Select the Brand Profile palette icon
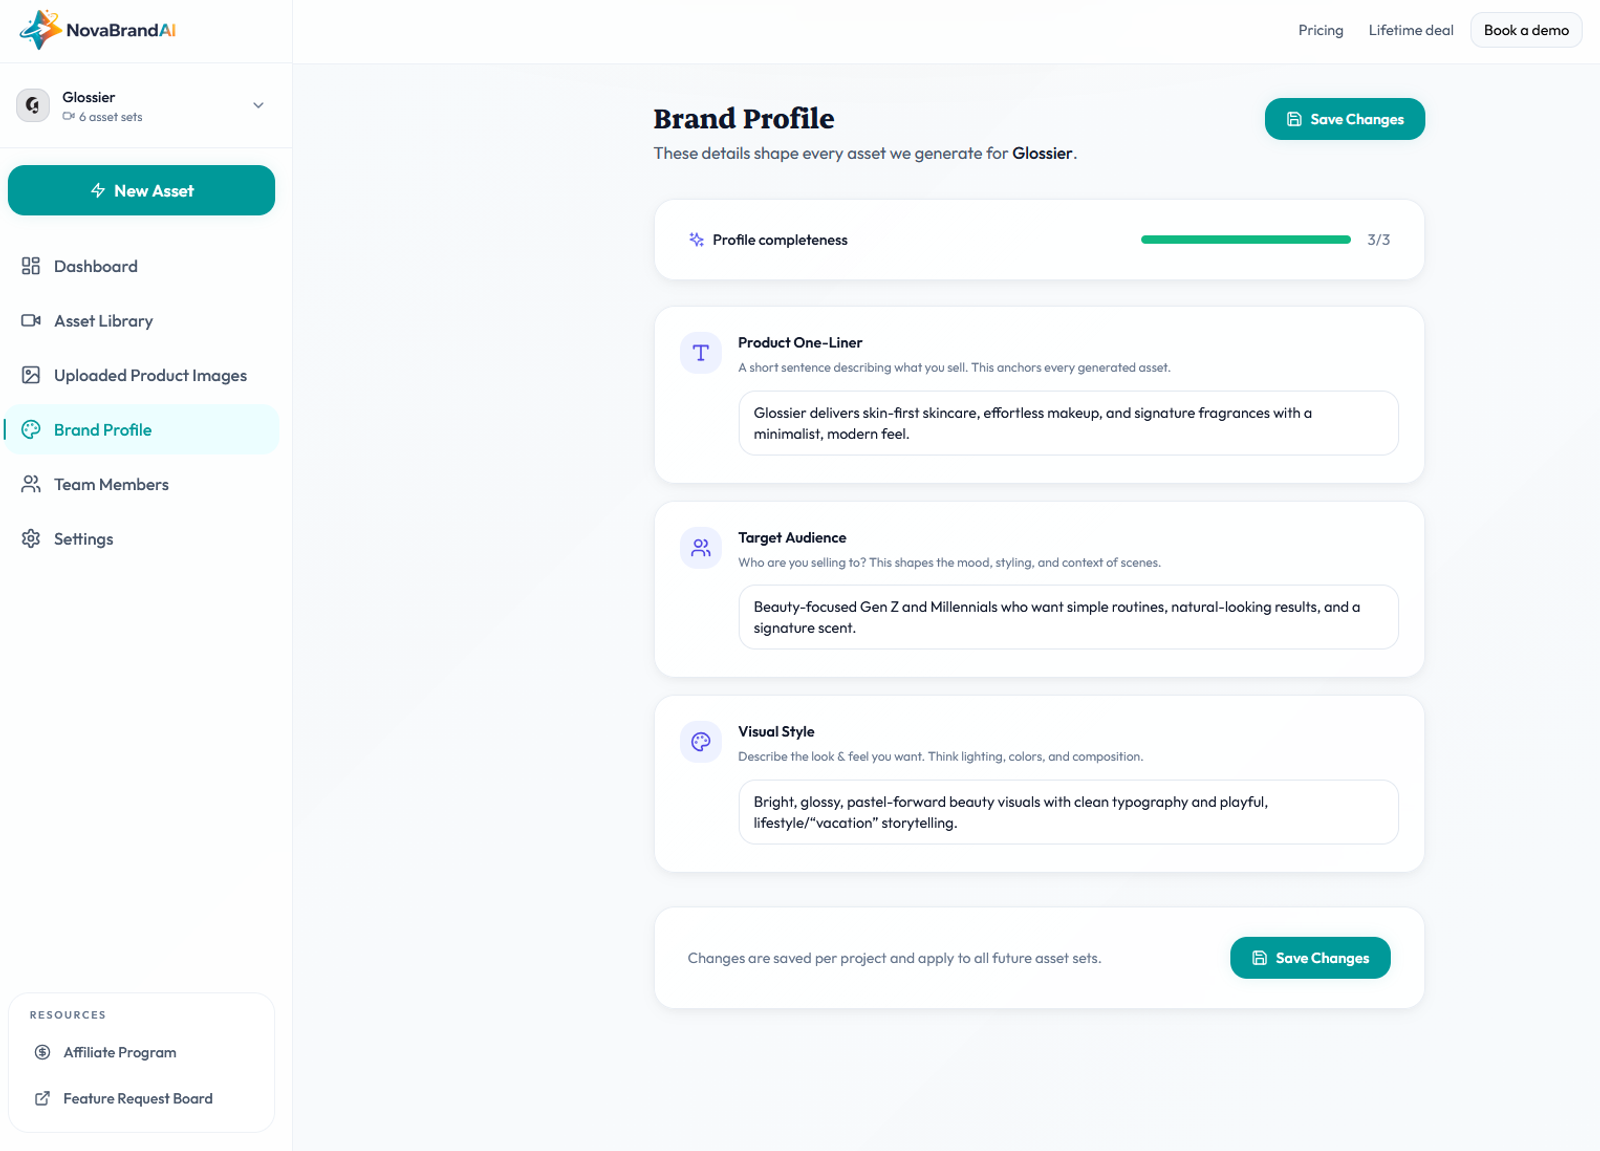Image resolution: width=1600 pixels, height=1151 pixels. pyautogui.click(x=31, y=429)
